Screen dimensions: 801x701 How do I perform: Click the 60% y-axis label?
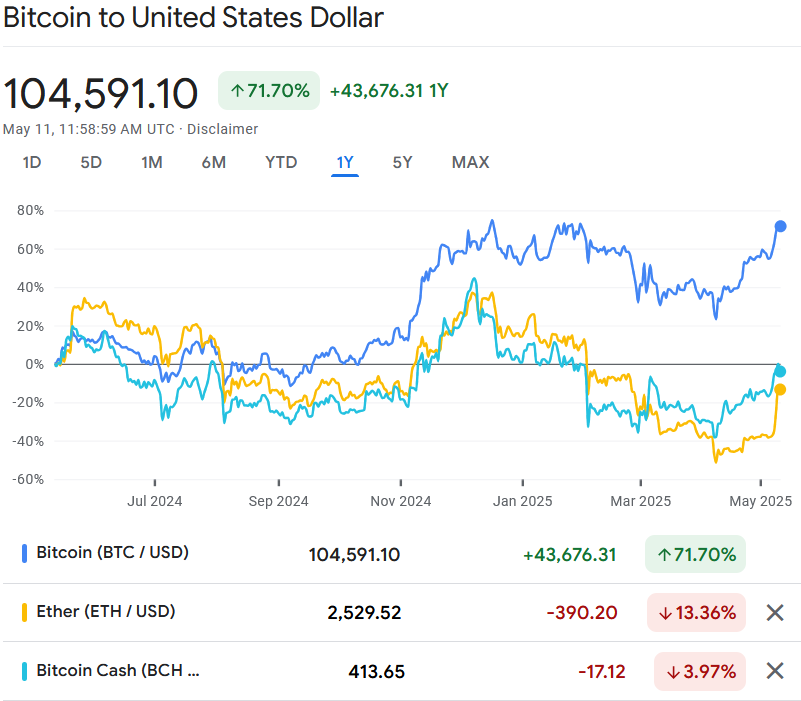coord(30,249)
